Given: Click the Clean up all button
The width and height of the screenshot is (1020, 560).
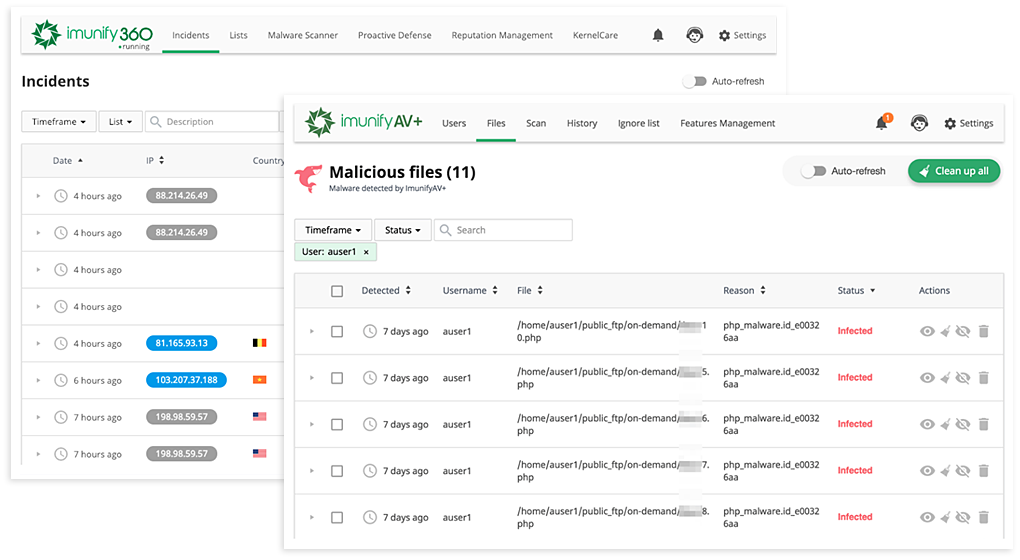Looking at the screenshot, I should 954,171.
